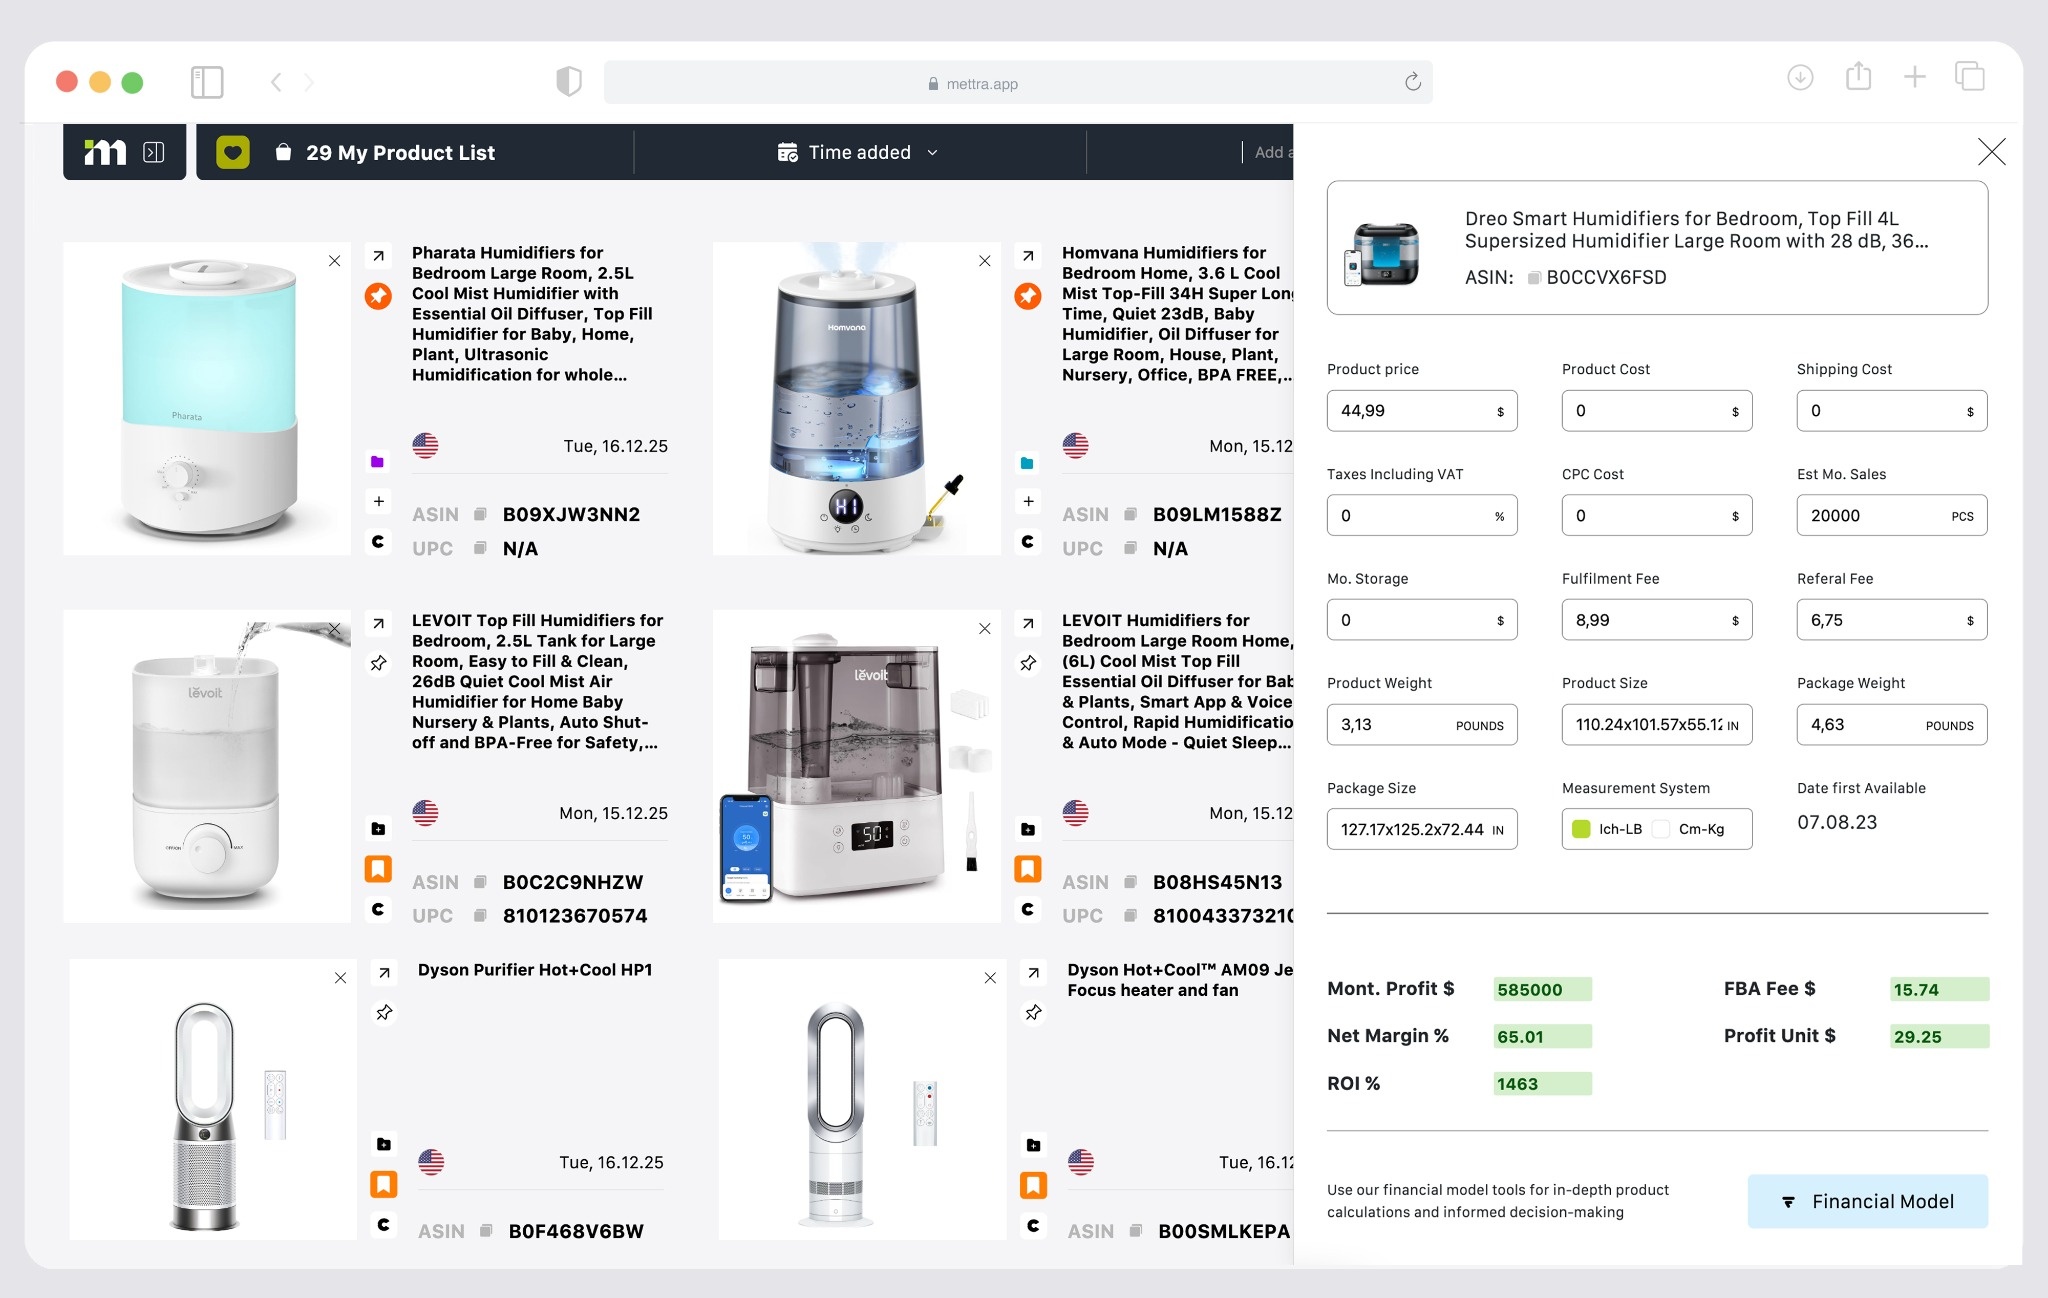Select the Cm-Kg measurement system option
The height and width of the screenshot is (1298, 2048).
pos(1698,829)
